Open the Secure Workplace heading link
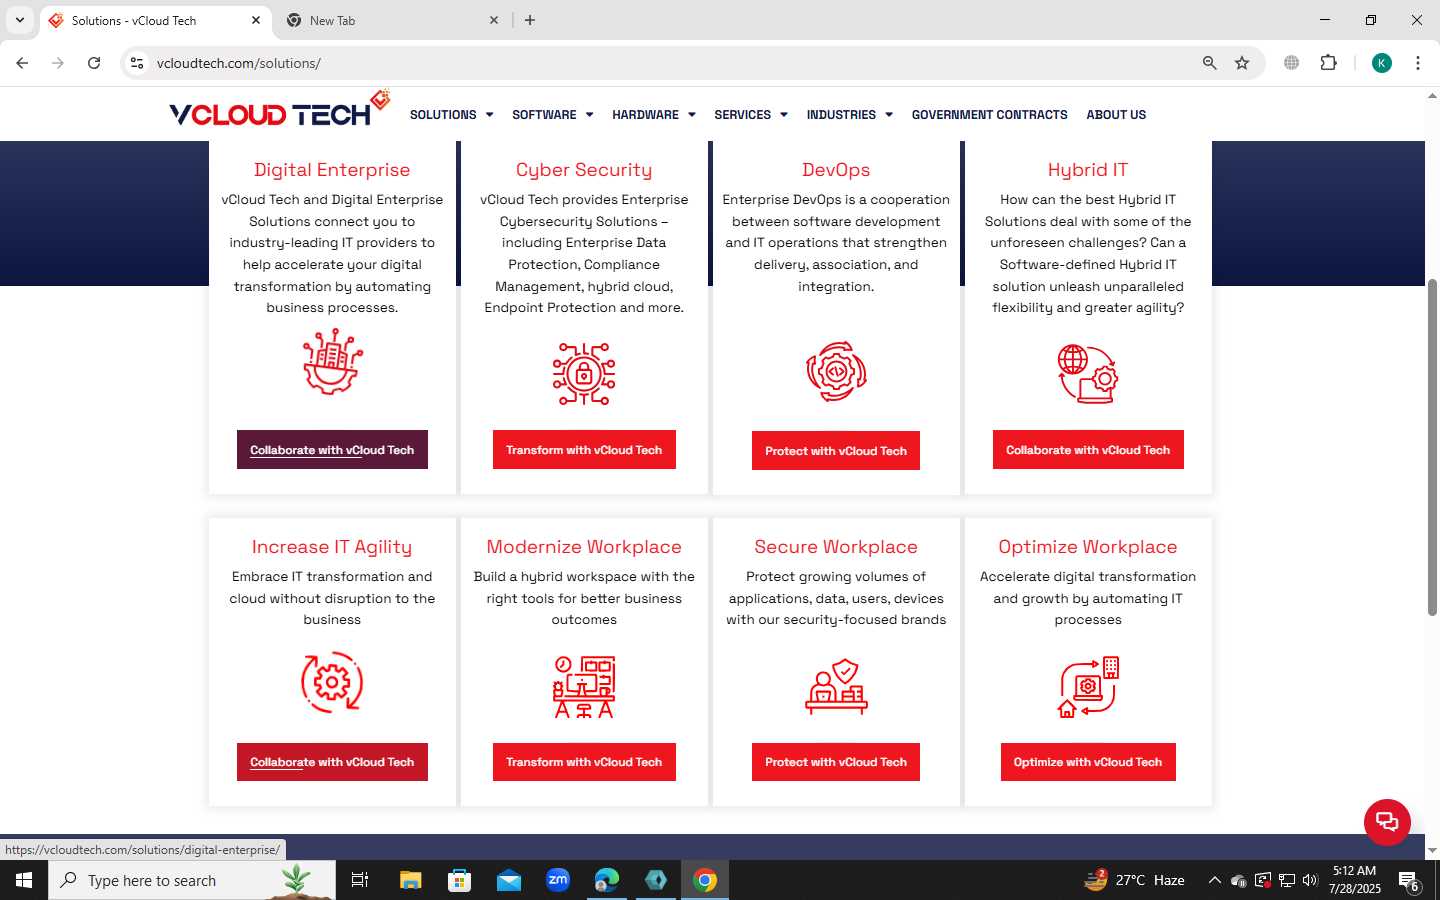Image resolution: width=1440 pixels, height=900 pixels. point(836,547)
